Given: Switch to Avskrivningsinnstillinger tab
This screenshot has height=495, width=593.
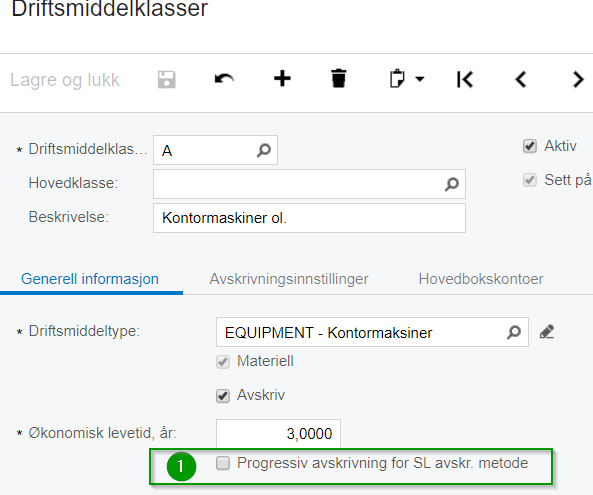Looking at the screenshot, I should [x=289, y=279].
